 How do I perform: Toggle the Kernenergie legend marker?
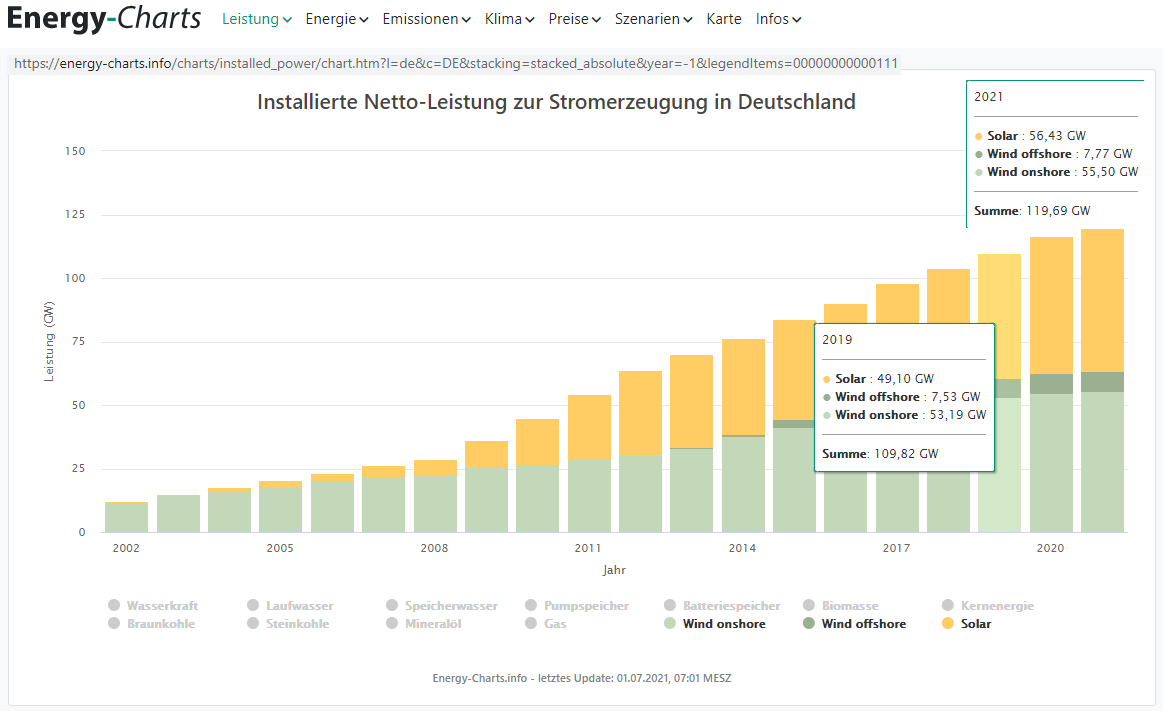[949, 606]
